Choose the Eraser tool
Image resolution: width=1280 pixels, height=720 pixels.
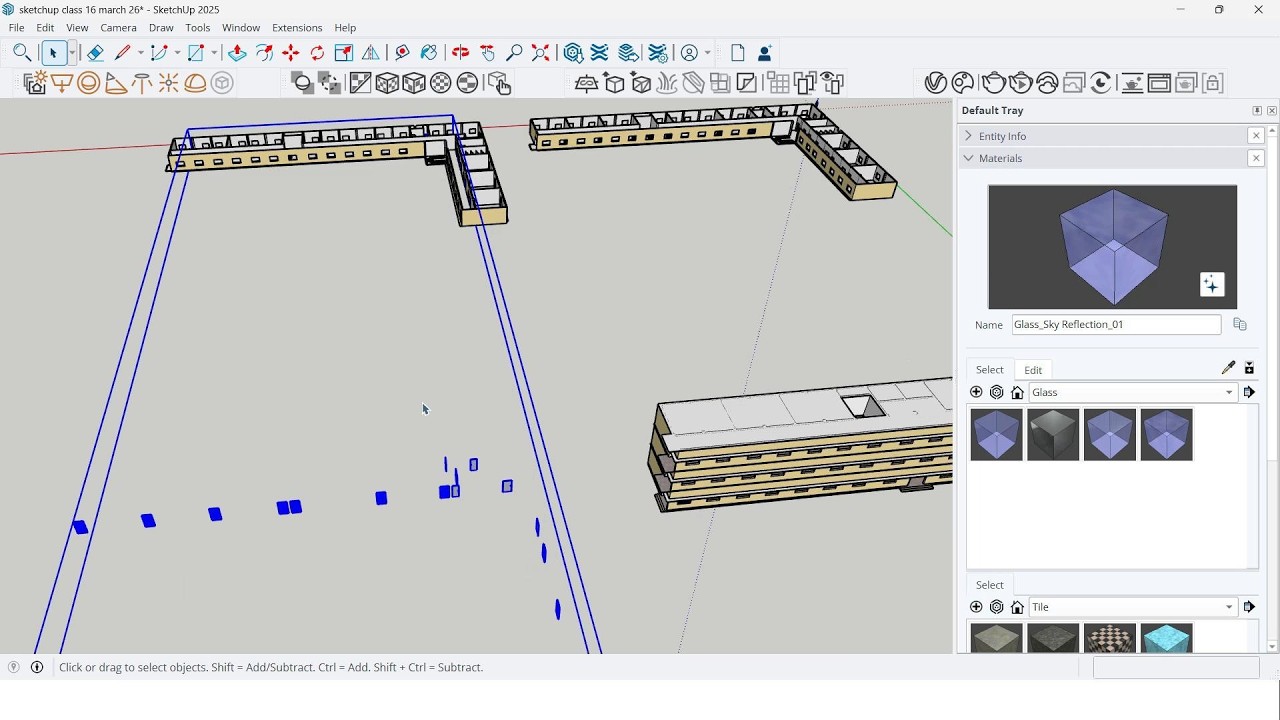point(95,53)
